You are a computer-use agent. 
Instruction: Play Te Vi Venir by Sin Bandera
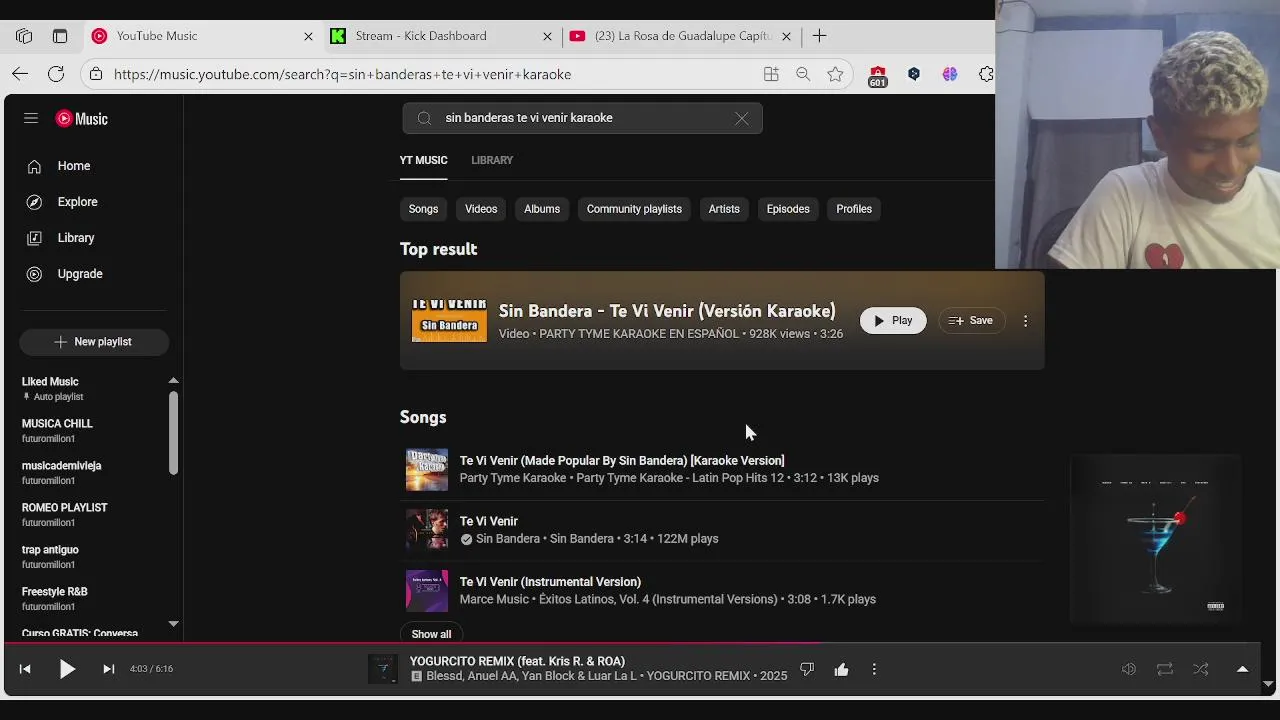tap(427, 530)
